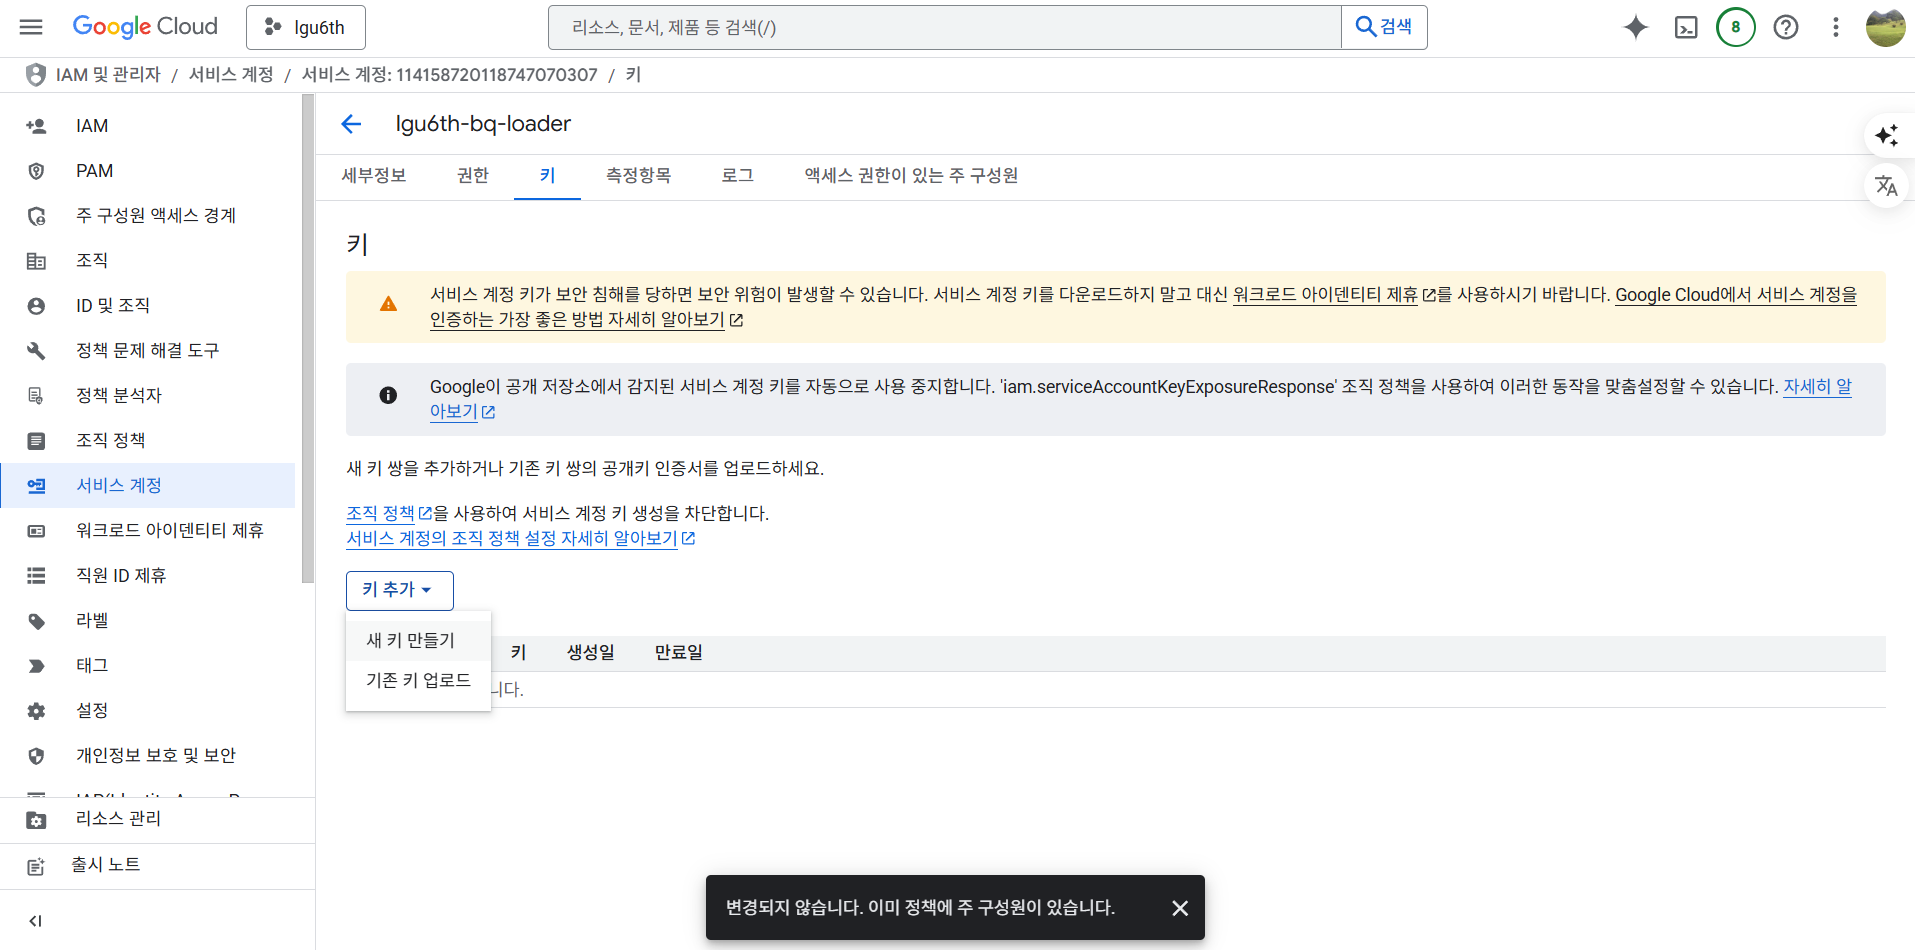Open IAM in the sidebar
Image resolution: width=1915 pixels, height=950 pixels.
point(148,126)
